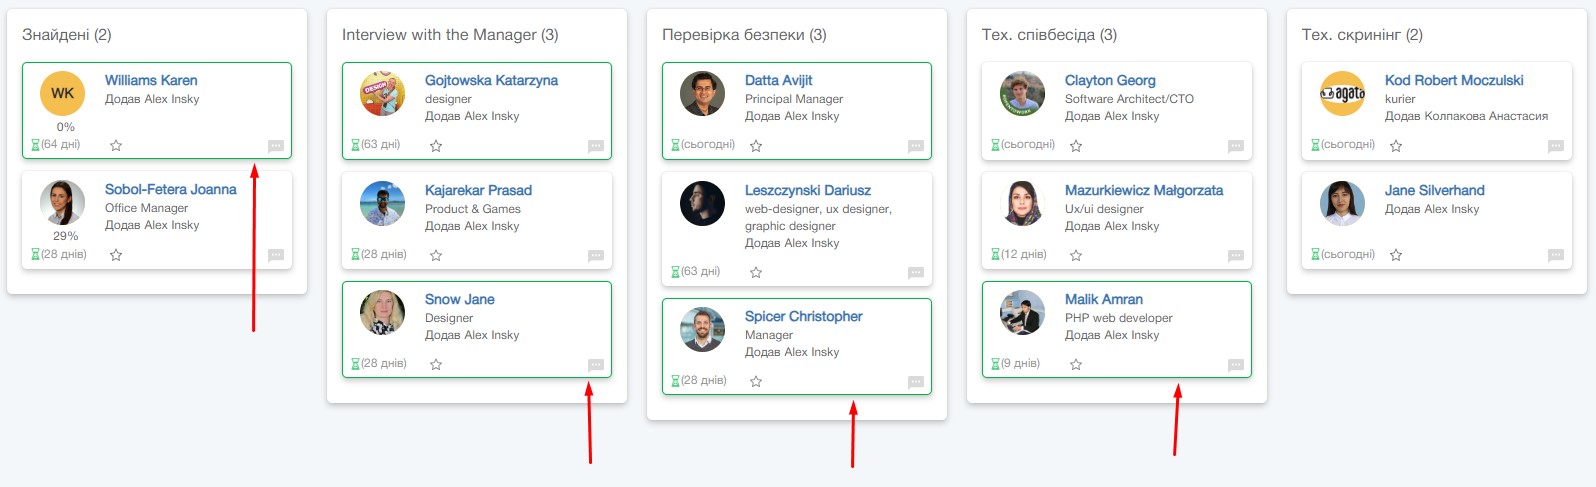Click 'Тех. скринінг (2)' column title
This screenshot has height=487, width=1596.
coord(1362,35)
